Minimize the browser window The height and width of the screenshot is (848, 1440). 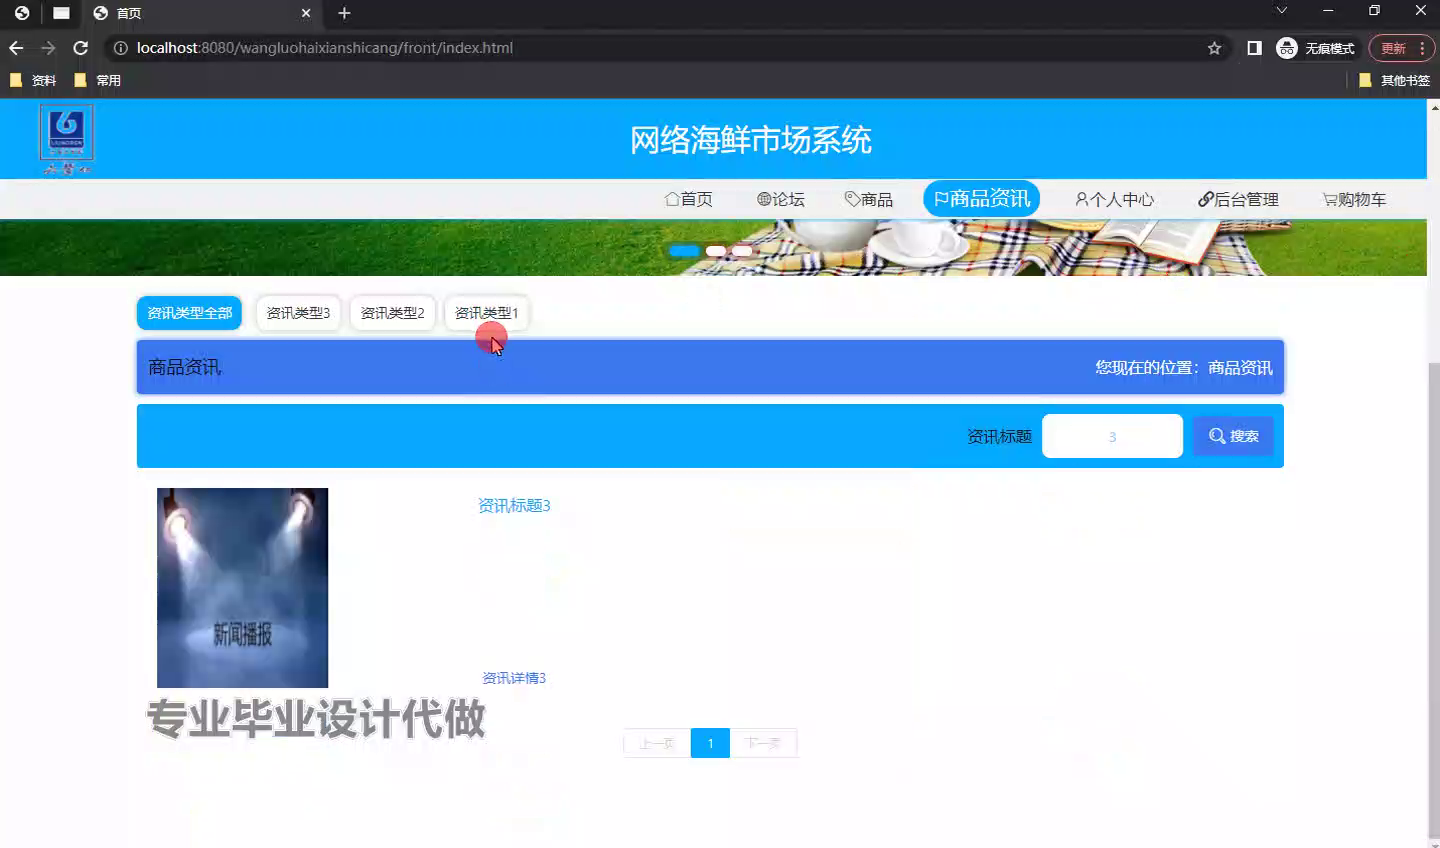(x=1328, y=11)
